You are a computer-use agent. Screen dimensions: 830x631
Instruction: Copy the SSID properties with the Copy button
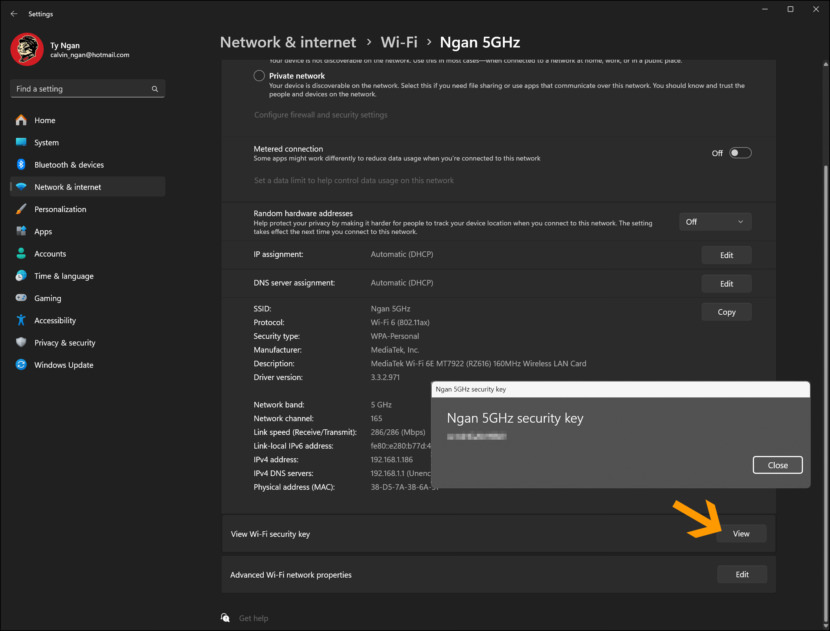726,311
